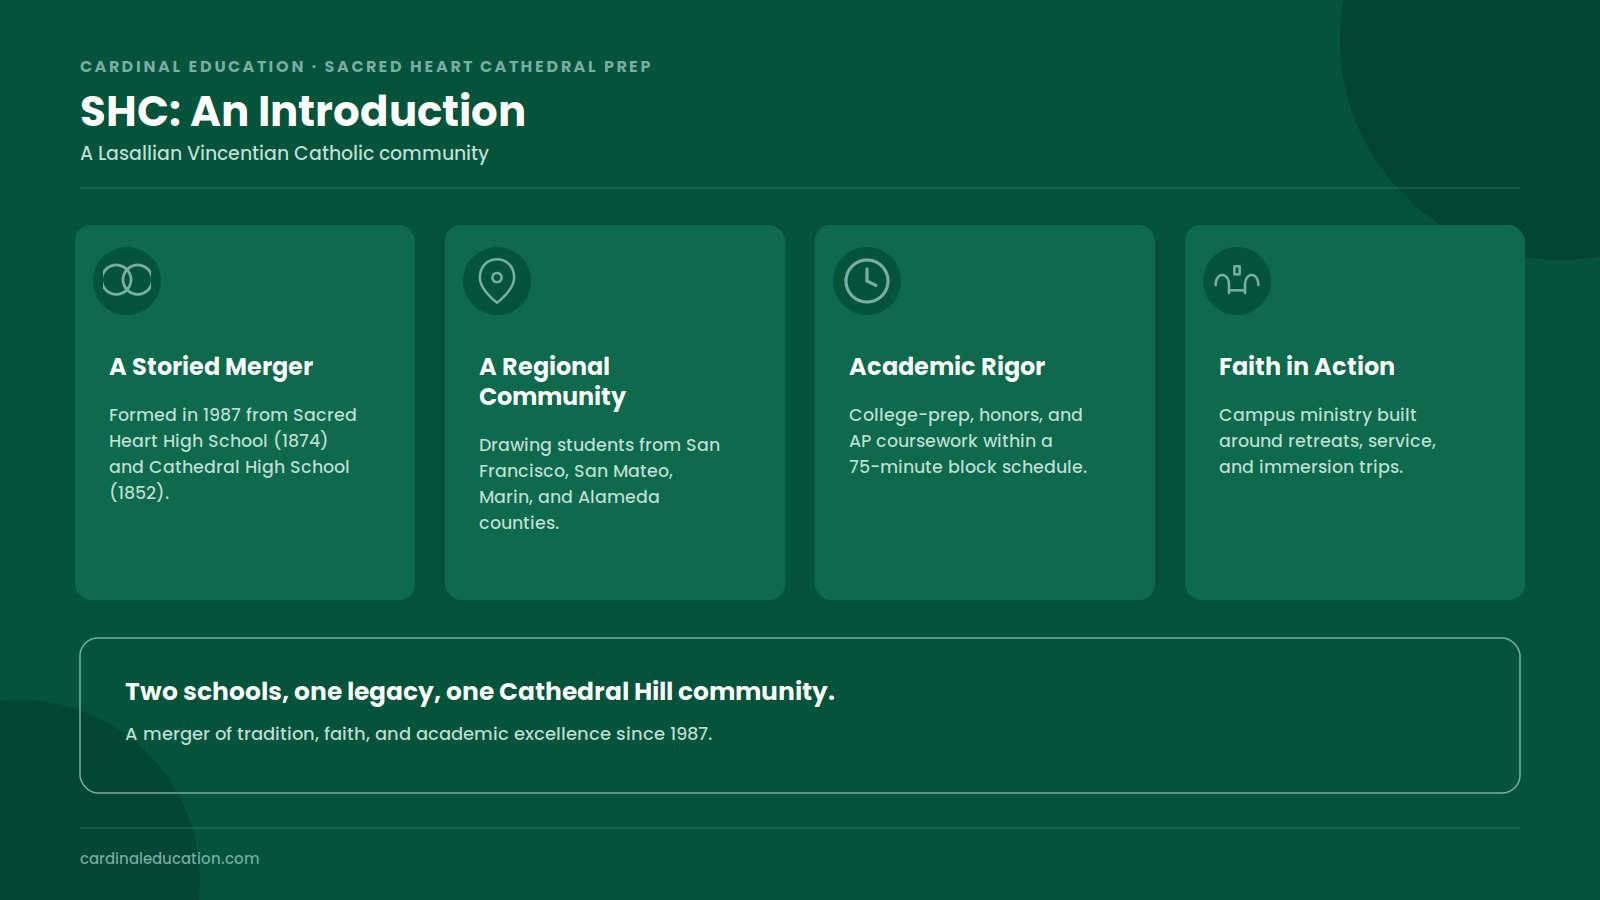Click the Cardinal Education header line
The image size is (1600, 900).
[x=366, y=66]
